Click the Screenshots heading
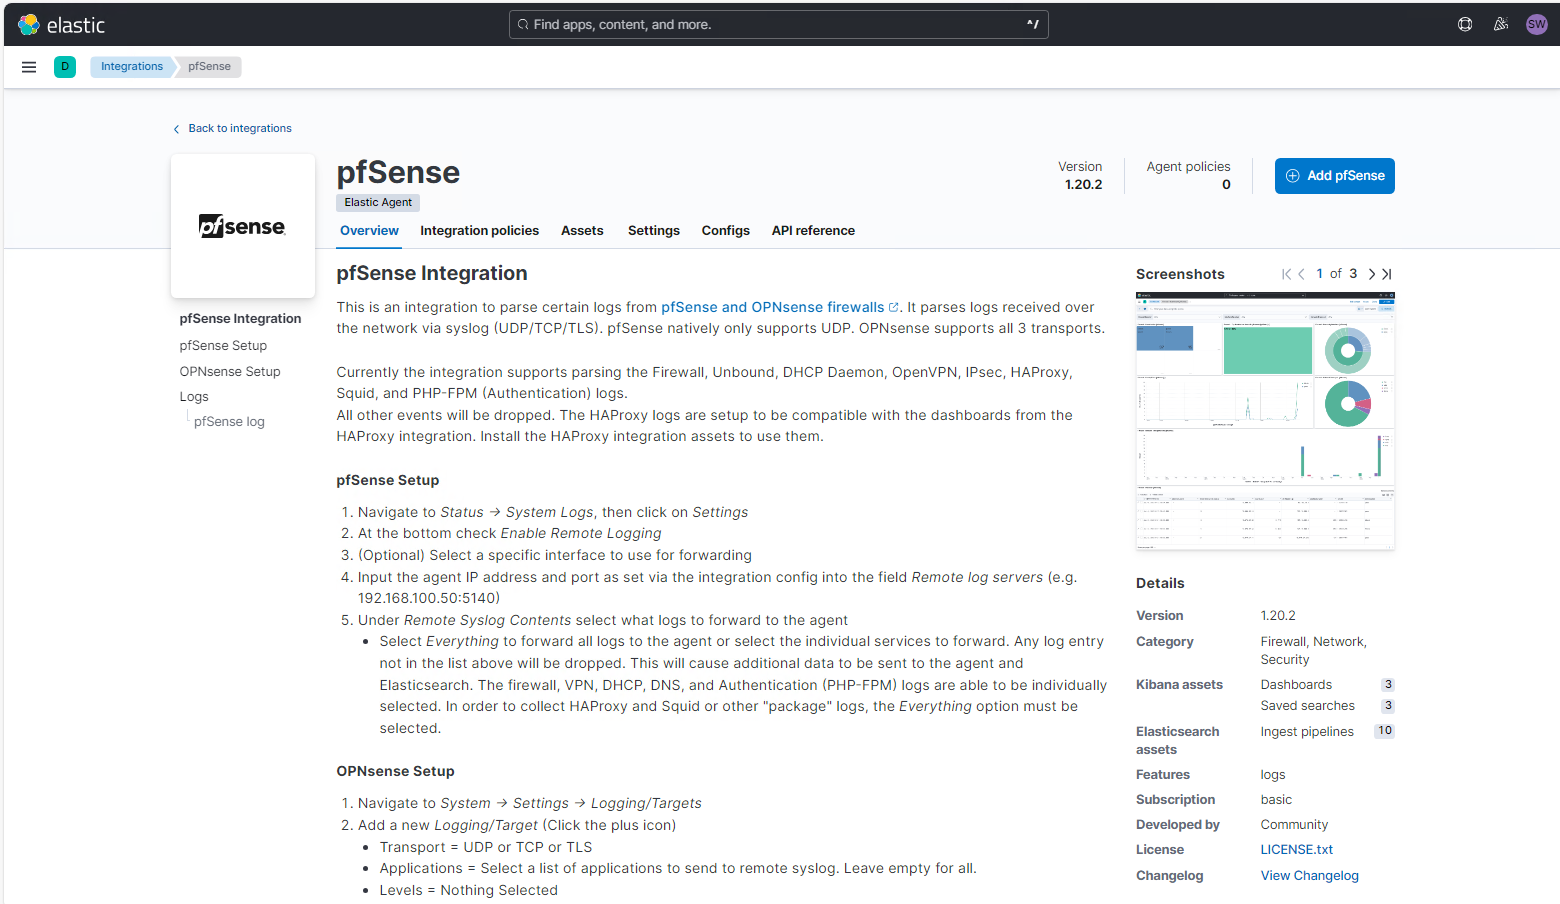 1180,274
